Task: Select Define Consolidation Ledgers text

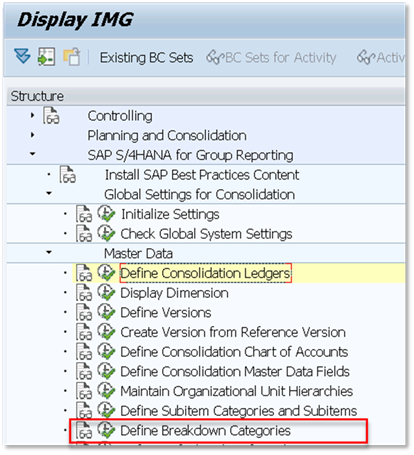Action: click(x=205, y=273)
